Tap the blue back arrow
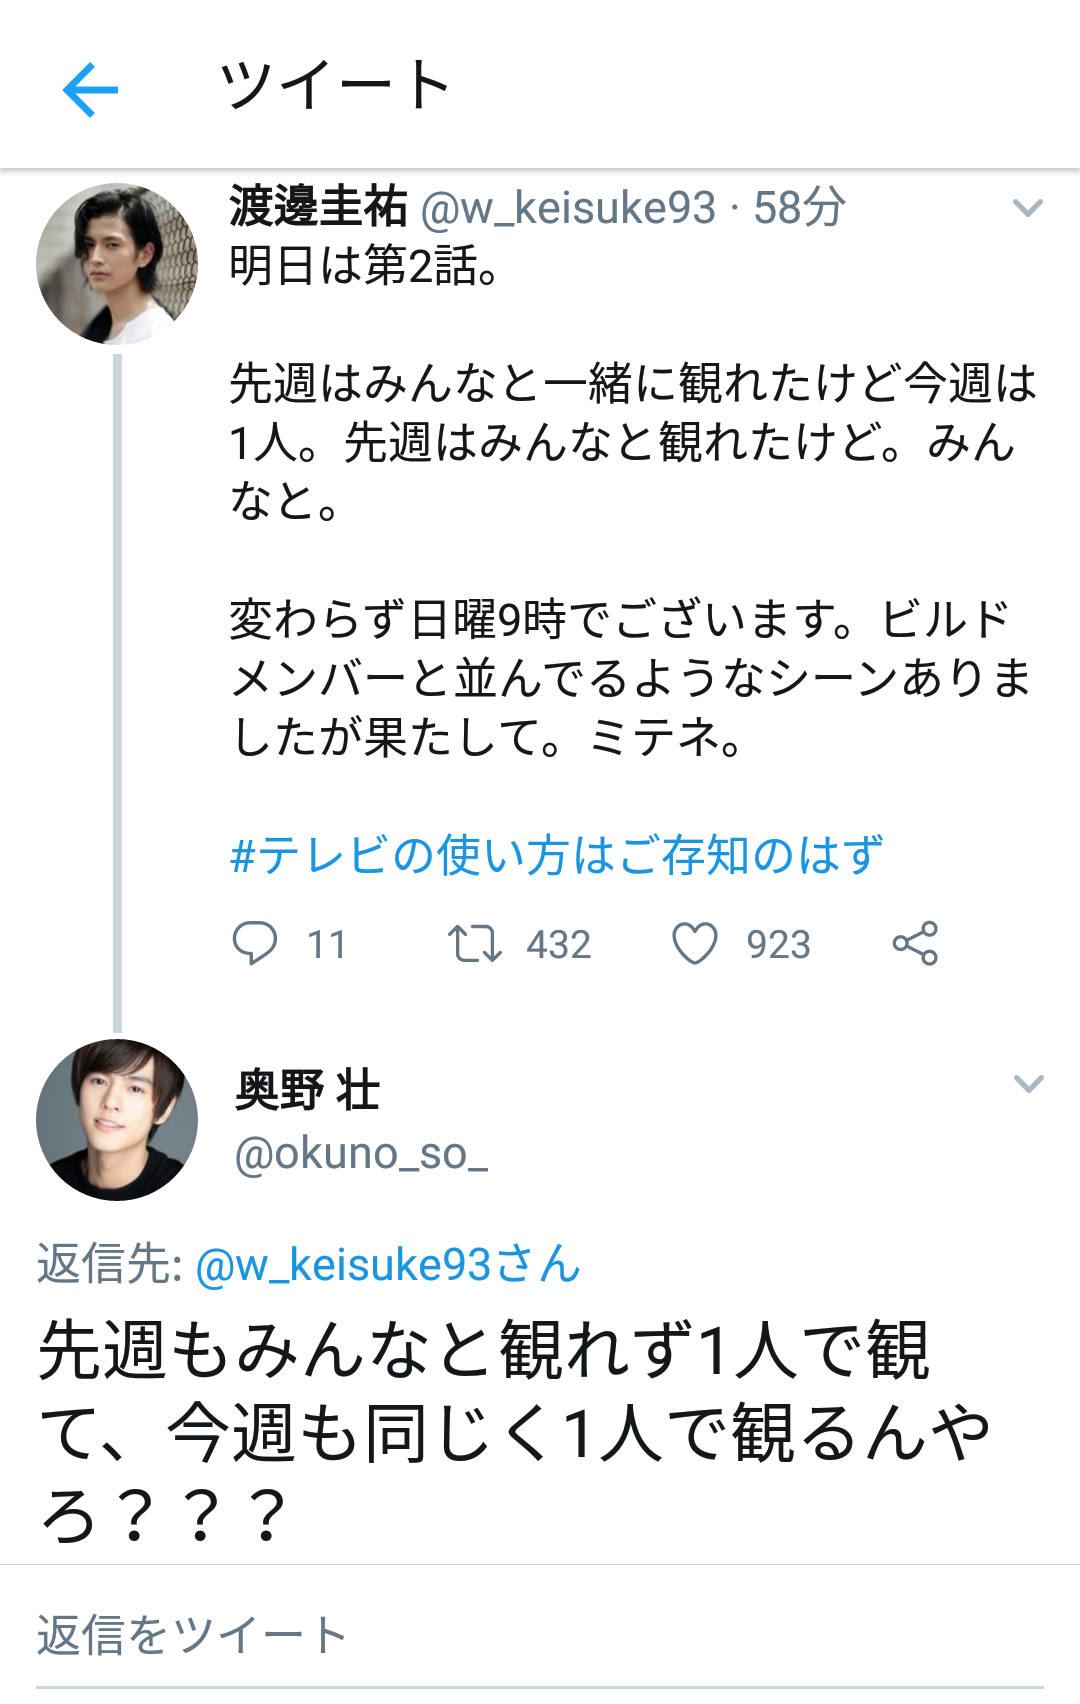Image resolution: width=1080 pixels, height=1704 pixels. coord(90,89)
